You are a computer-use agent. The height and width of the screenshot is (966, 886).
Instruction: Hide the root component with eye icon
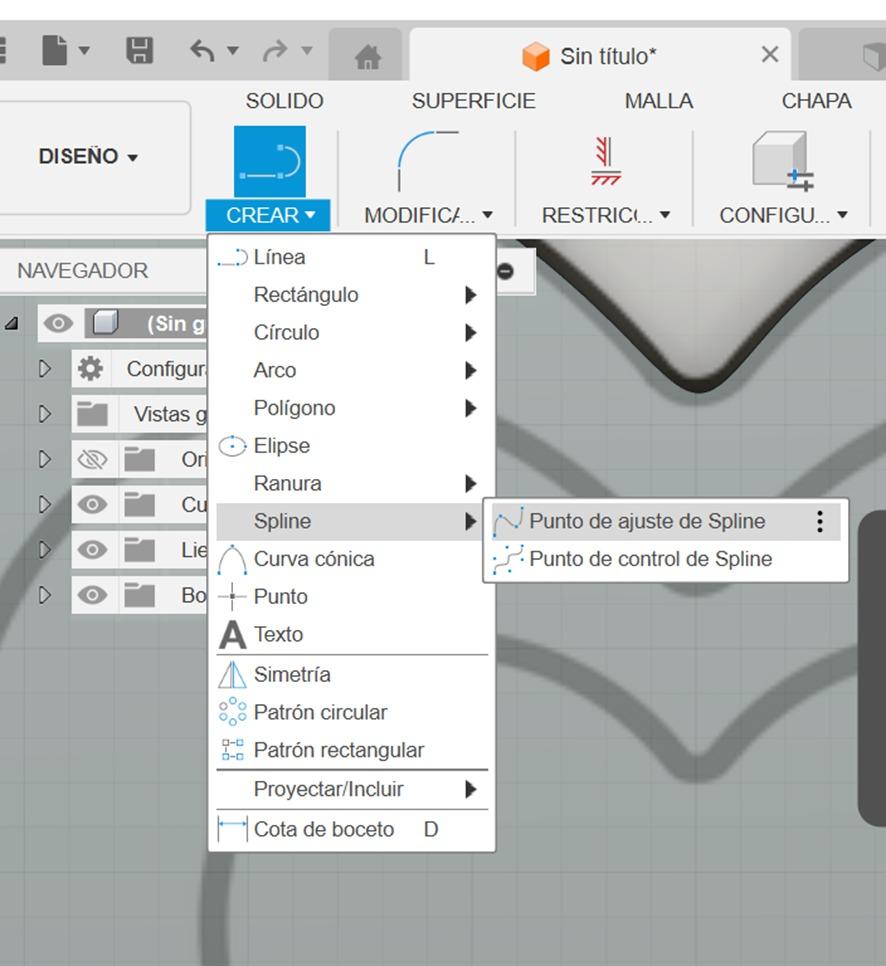tap(59, 324)
